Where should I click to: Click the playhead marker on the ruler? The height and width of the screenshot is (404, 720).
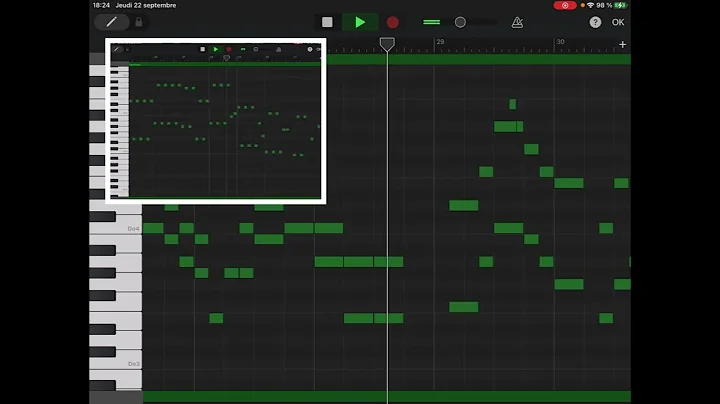(387, 44)
